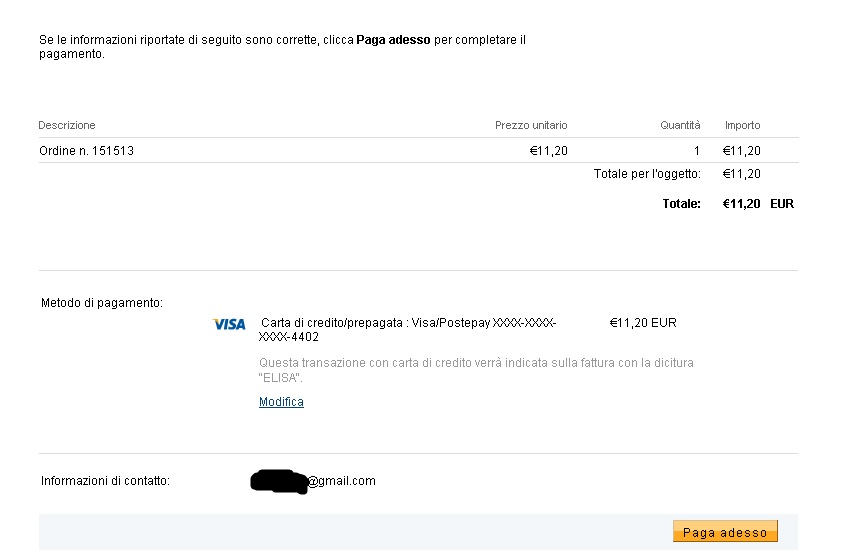This screenshot has width=861, height=552.
Task: Click the Quantità column header
Action: (x=680, y=125)
